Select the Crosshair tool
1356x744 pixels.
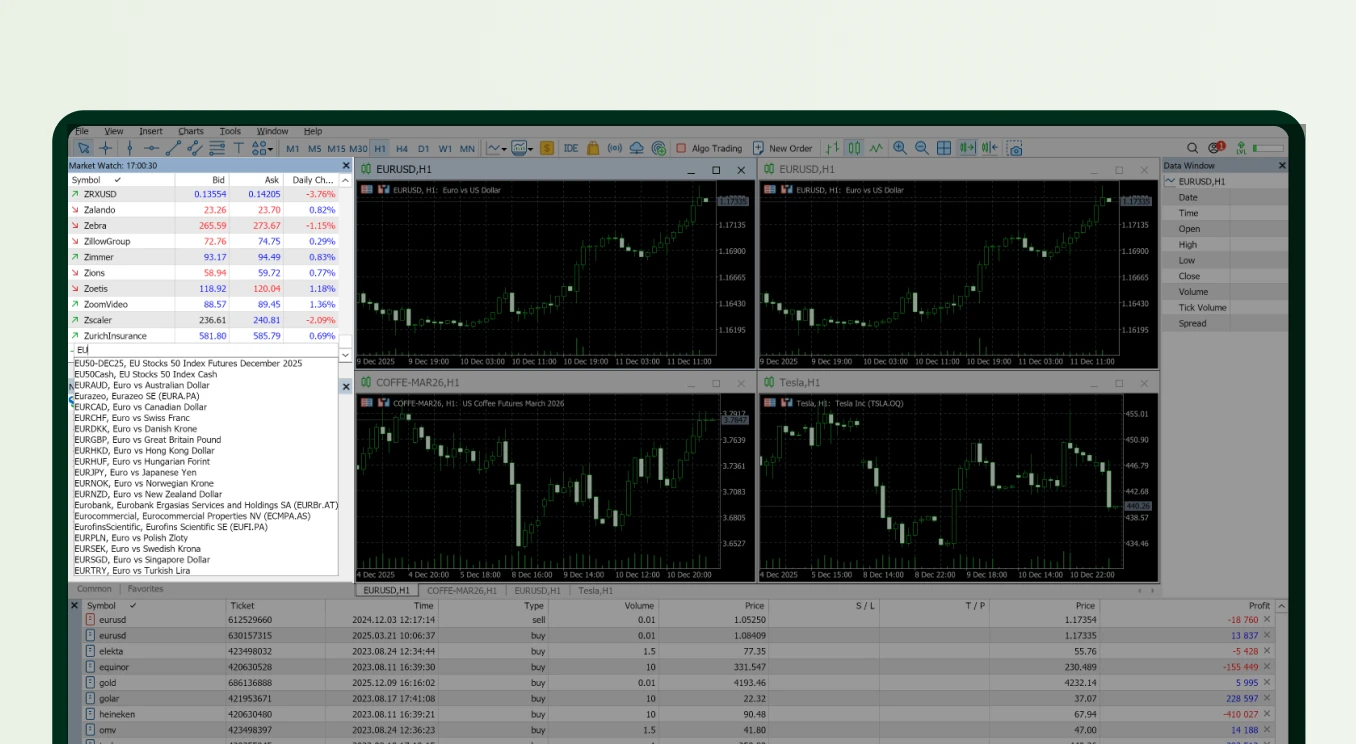106,147
